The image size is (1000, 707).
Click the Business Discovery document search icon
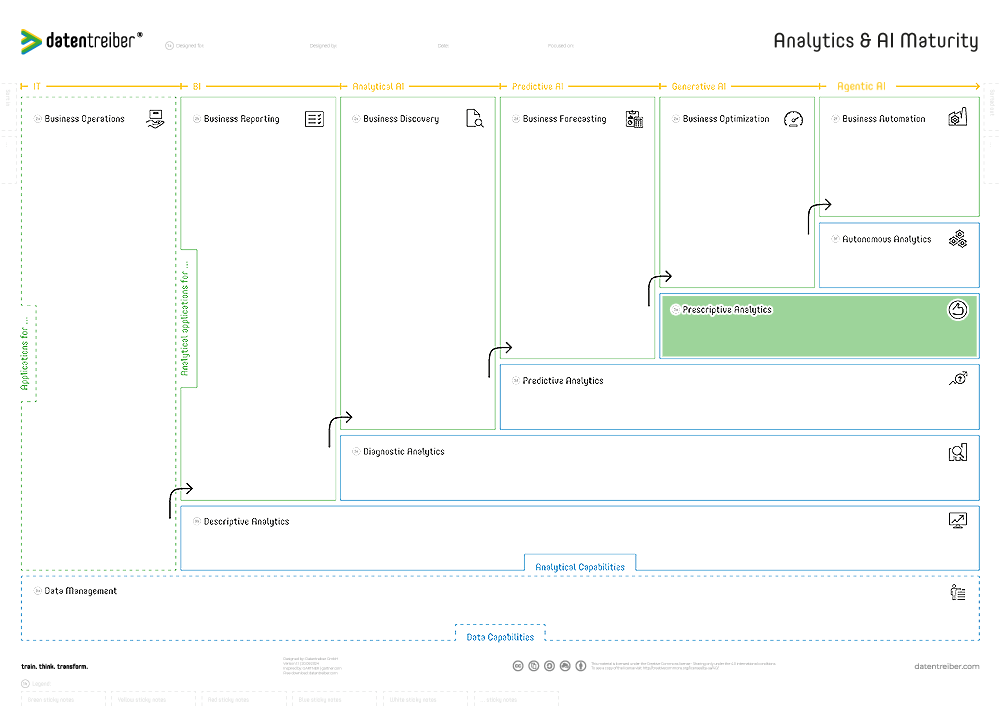tap(474, 119)
